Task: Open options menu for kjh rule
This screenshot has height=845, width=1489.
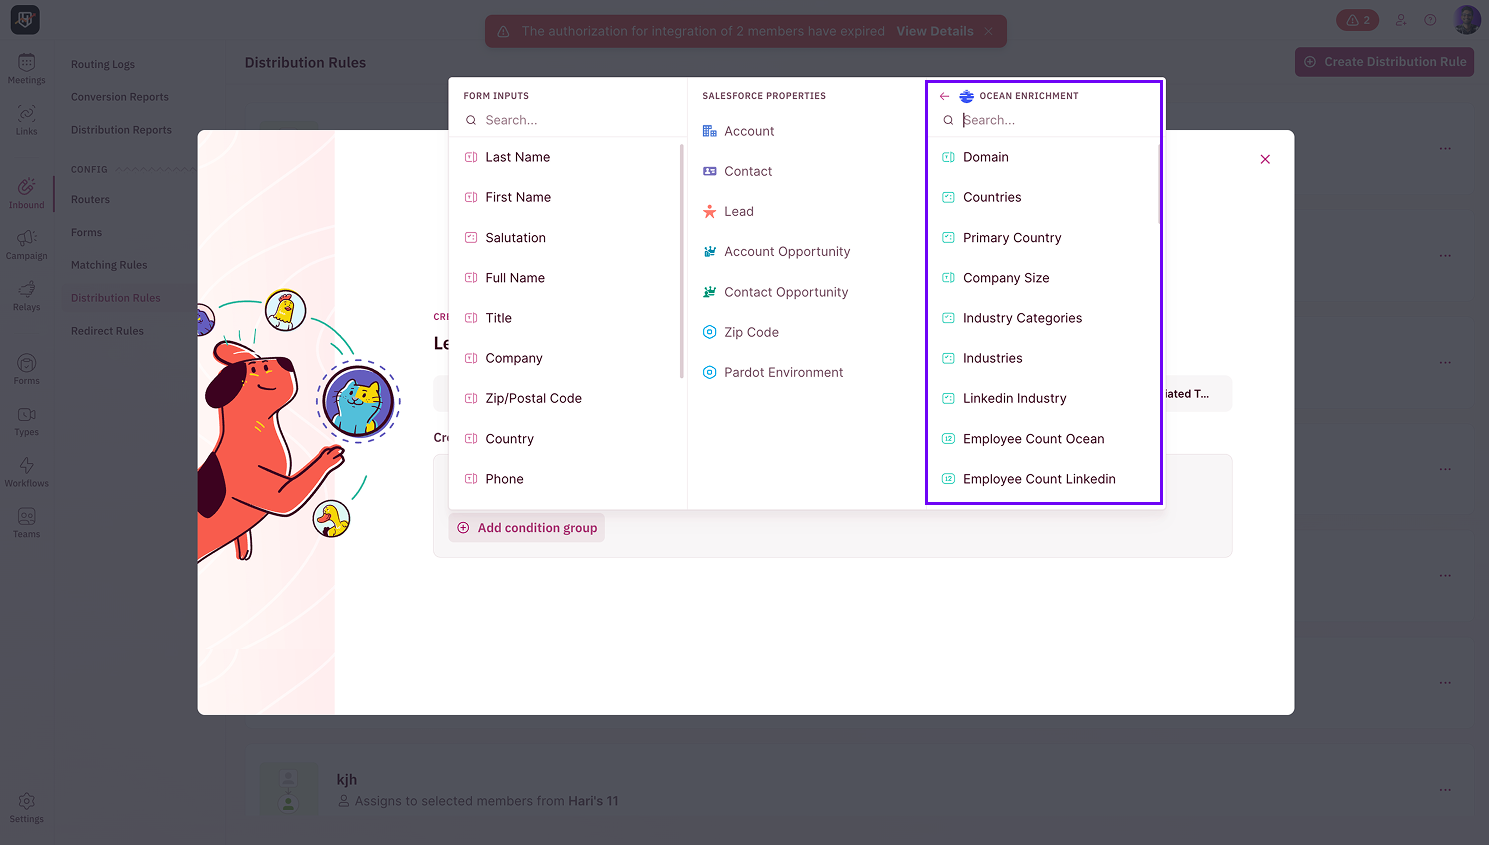Action: pos(1445,790)
